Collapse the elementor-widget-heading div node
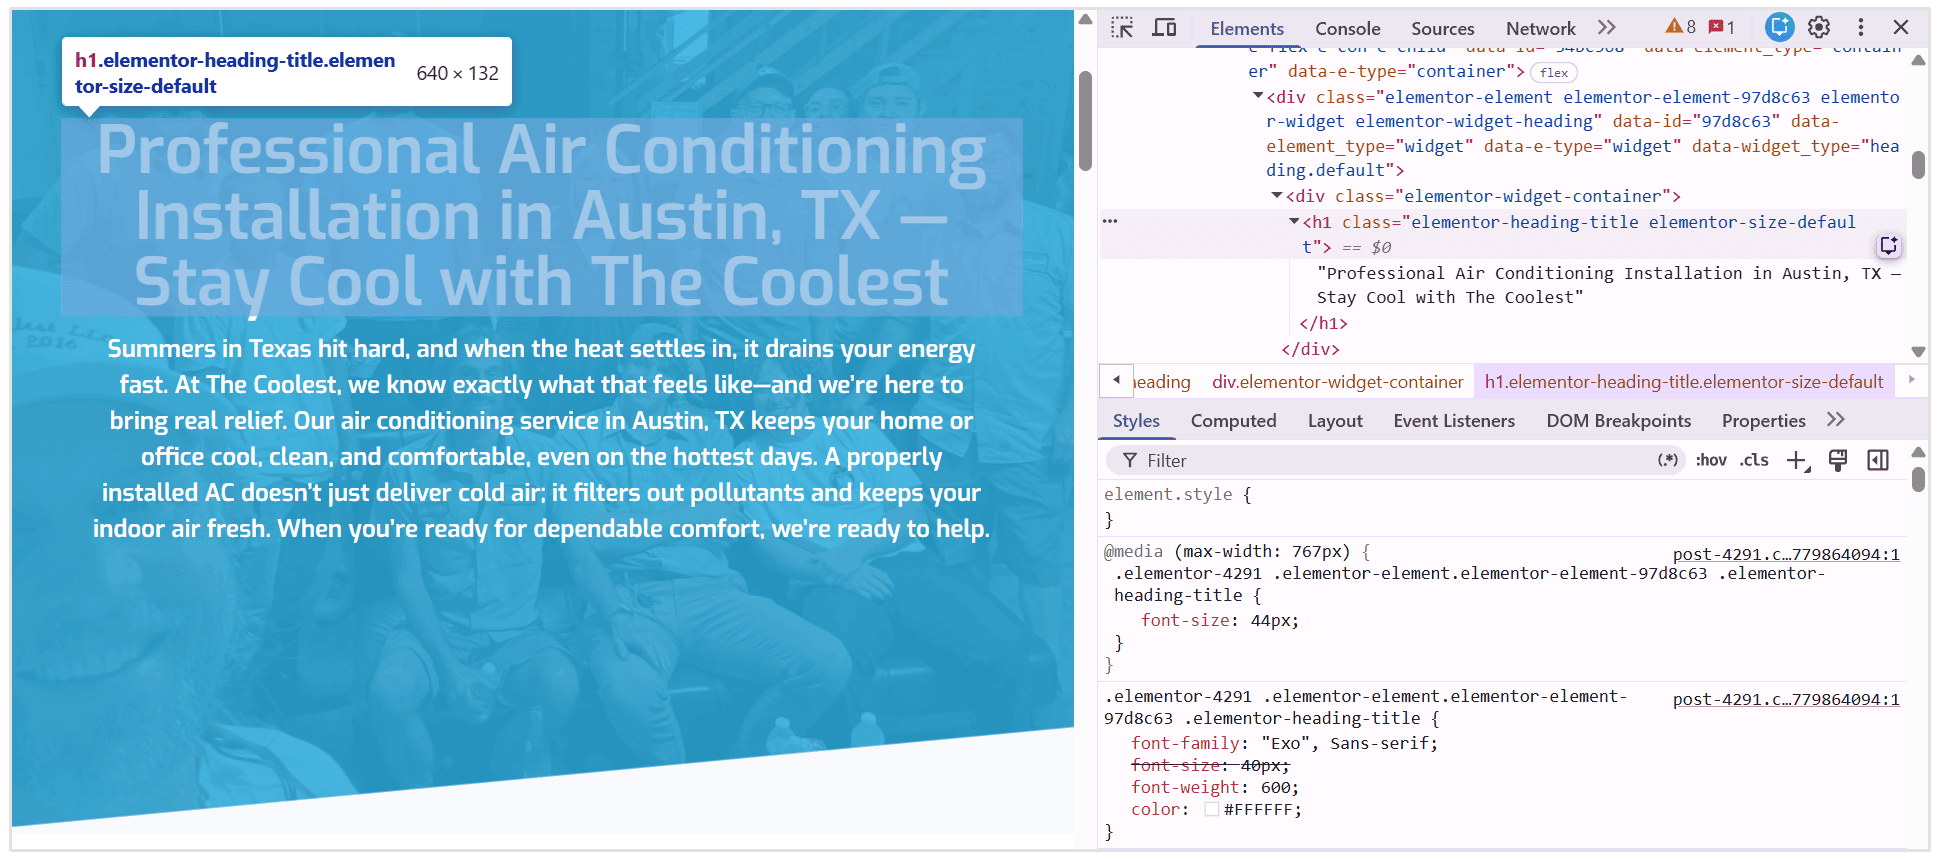Image resolution: width=1940 pixels, height=860 pixels. pos(1258,96)
